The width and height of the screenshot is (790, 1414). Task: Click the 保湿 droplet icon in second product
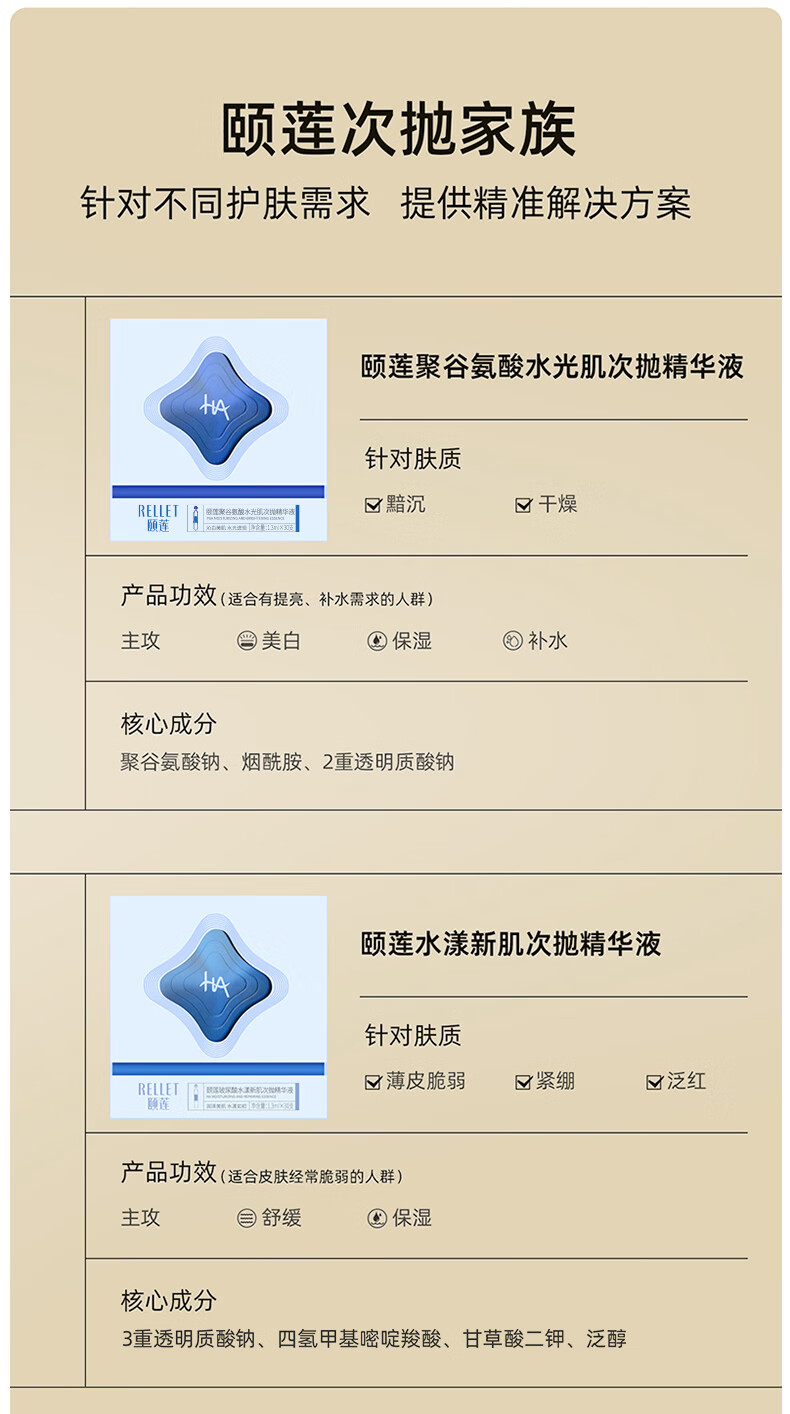(377, 1218)
